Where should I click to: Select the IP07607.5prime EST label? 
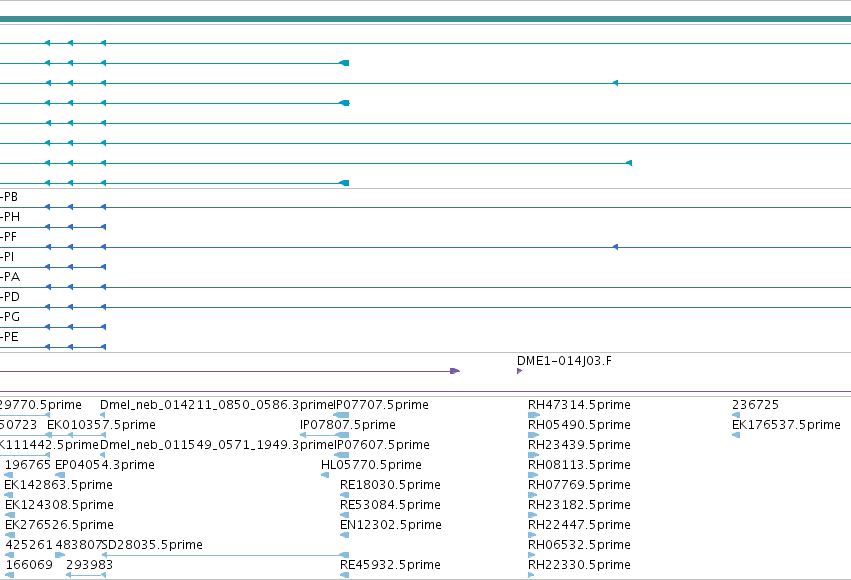tap(382, 445)
